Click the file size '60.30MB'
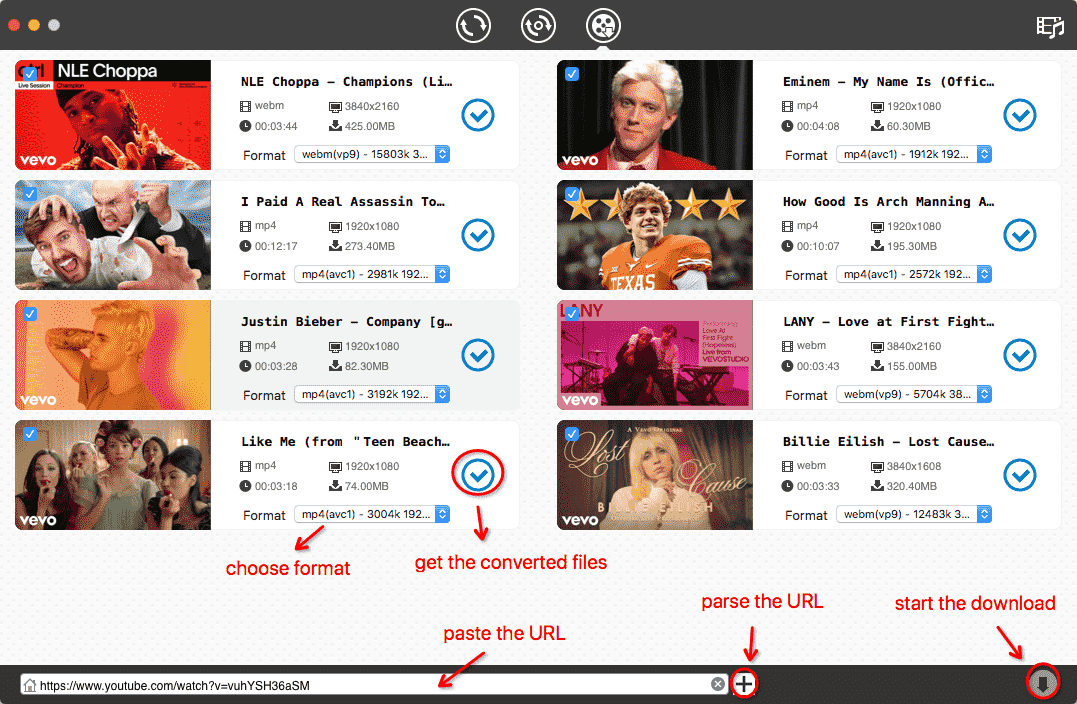 909,126
